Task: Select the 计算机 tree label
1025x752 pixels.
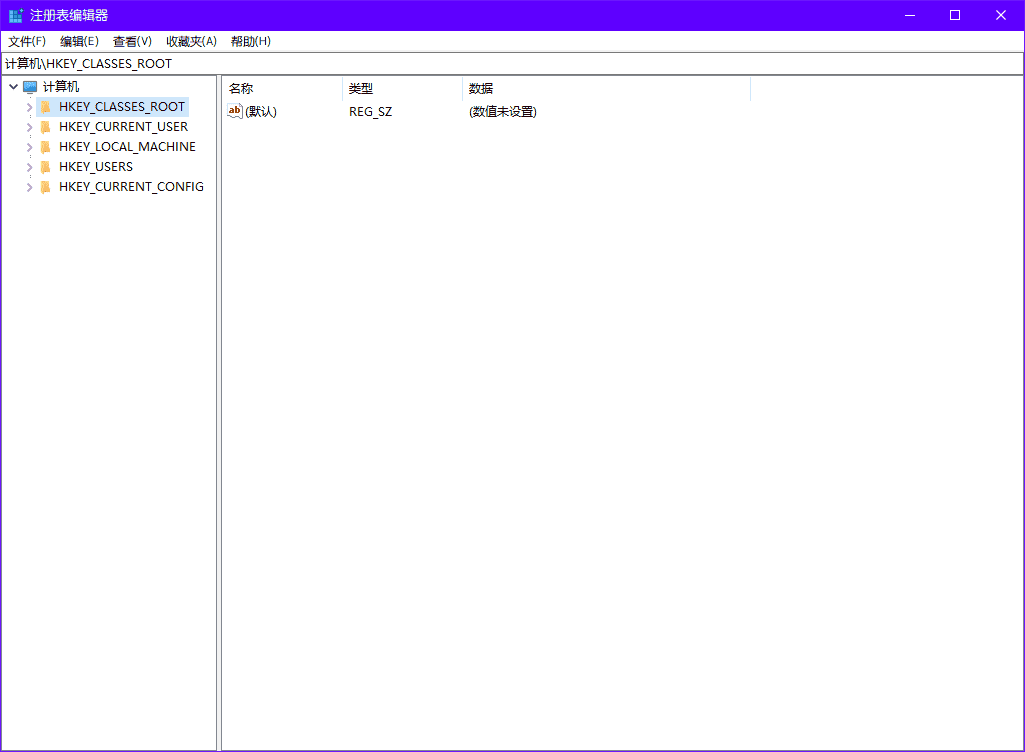Action: [61, 87]
